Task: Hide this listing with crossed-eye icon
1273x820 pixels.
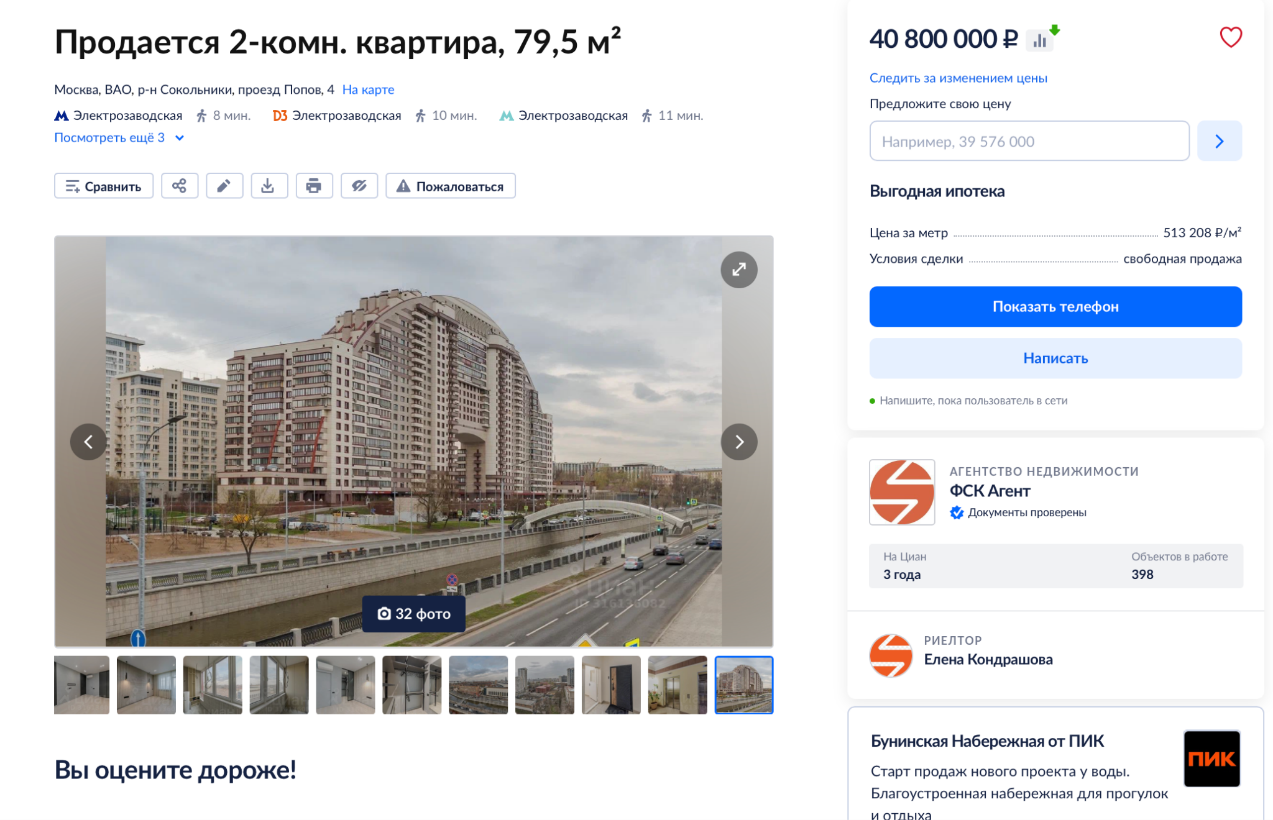Action: coord(359,186)
